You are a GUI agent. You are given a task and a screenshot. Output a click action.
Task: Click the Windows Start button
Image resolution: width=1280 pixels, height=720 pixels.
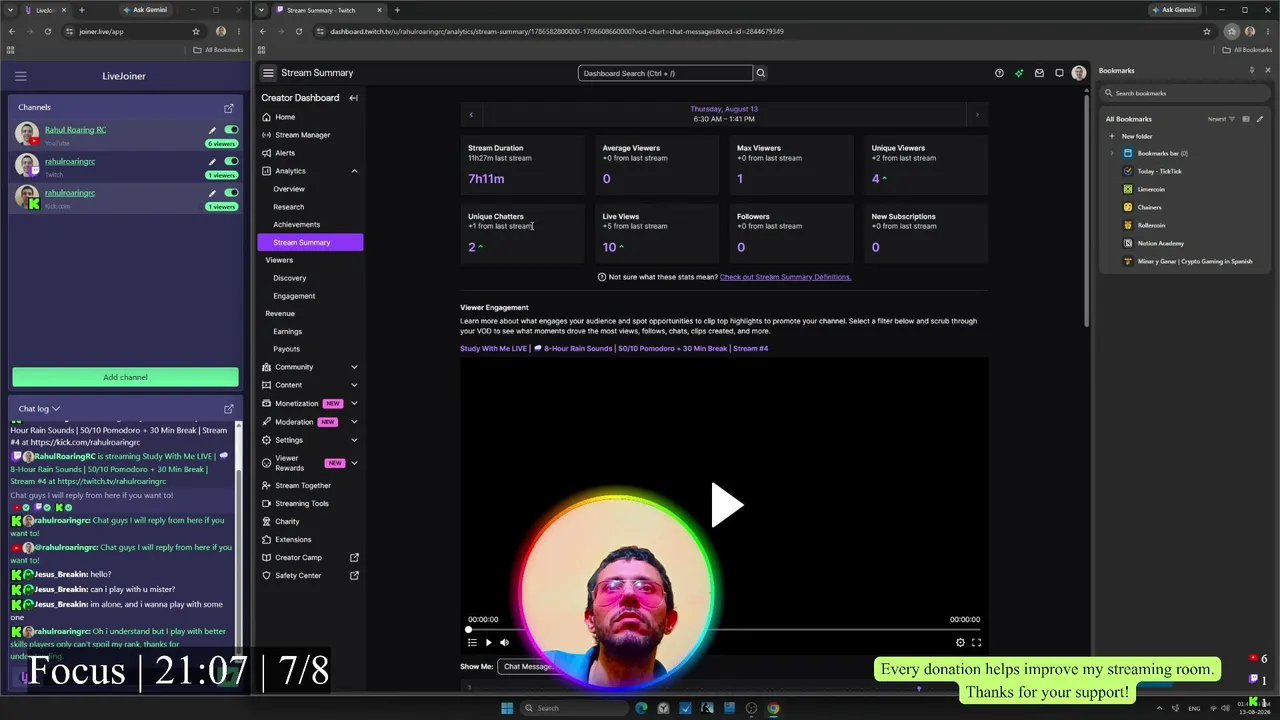(507, 708)
